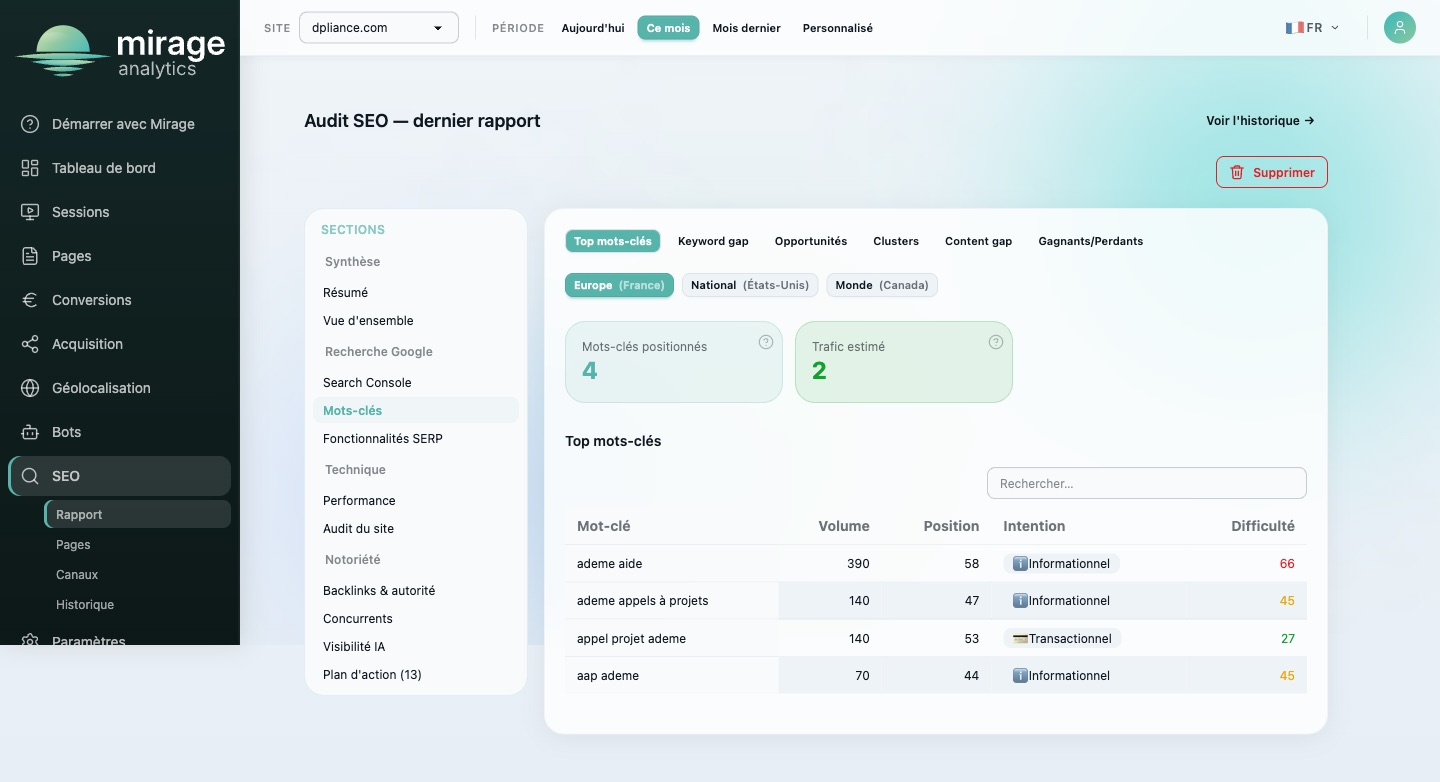1440x782 pixels.
Task: Click the SEO magnifier icon
Action: coord(30,476)
